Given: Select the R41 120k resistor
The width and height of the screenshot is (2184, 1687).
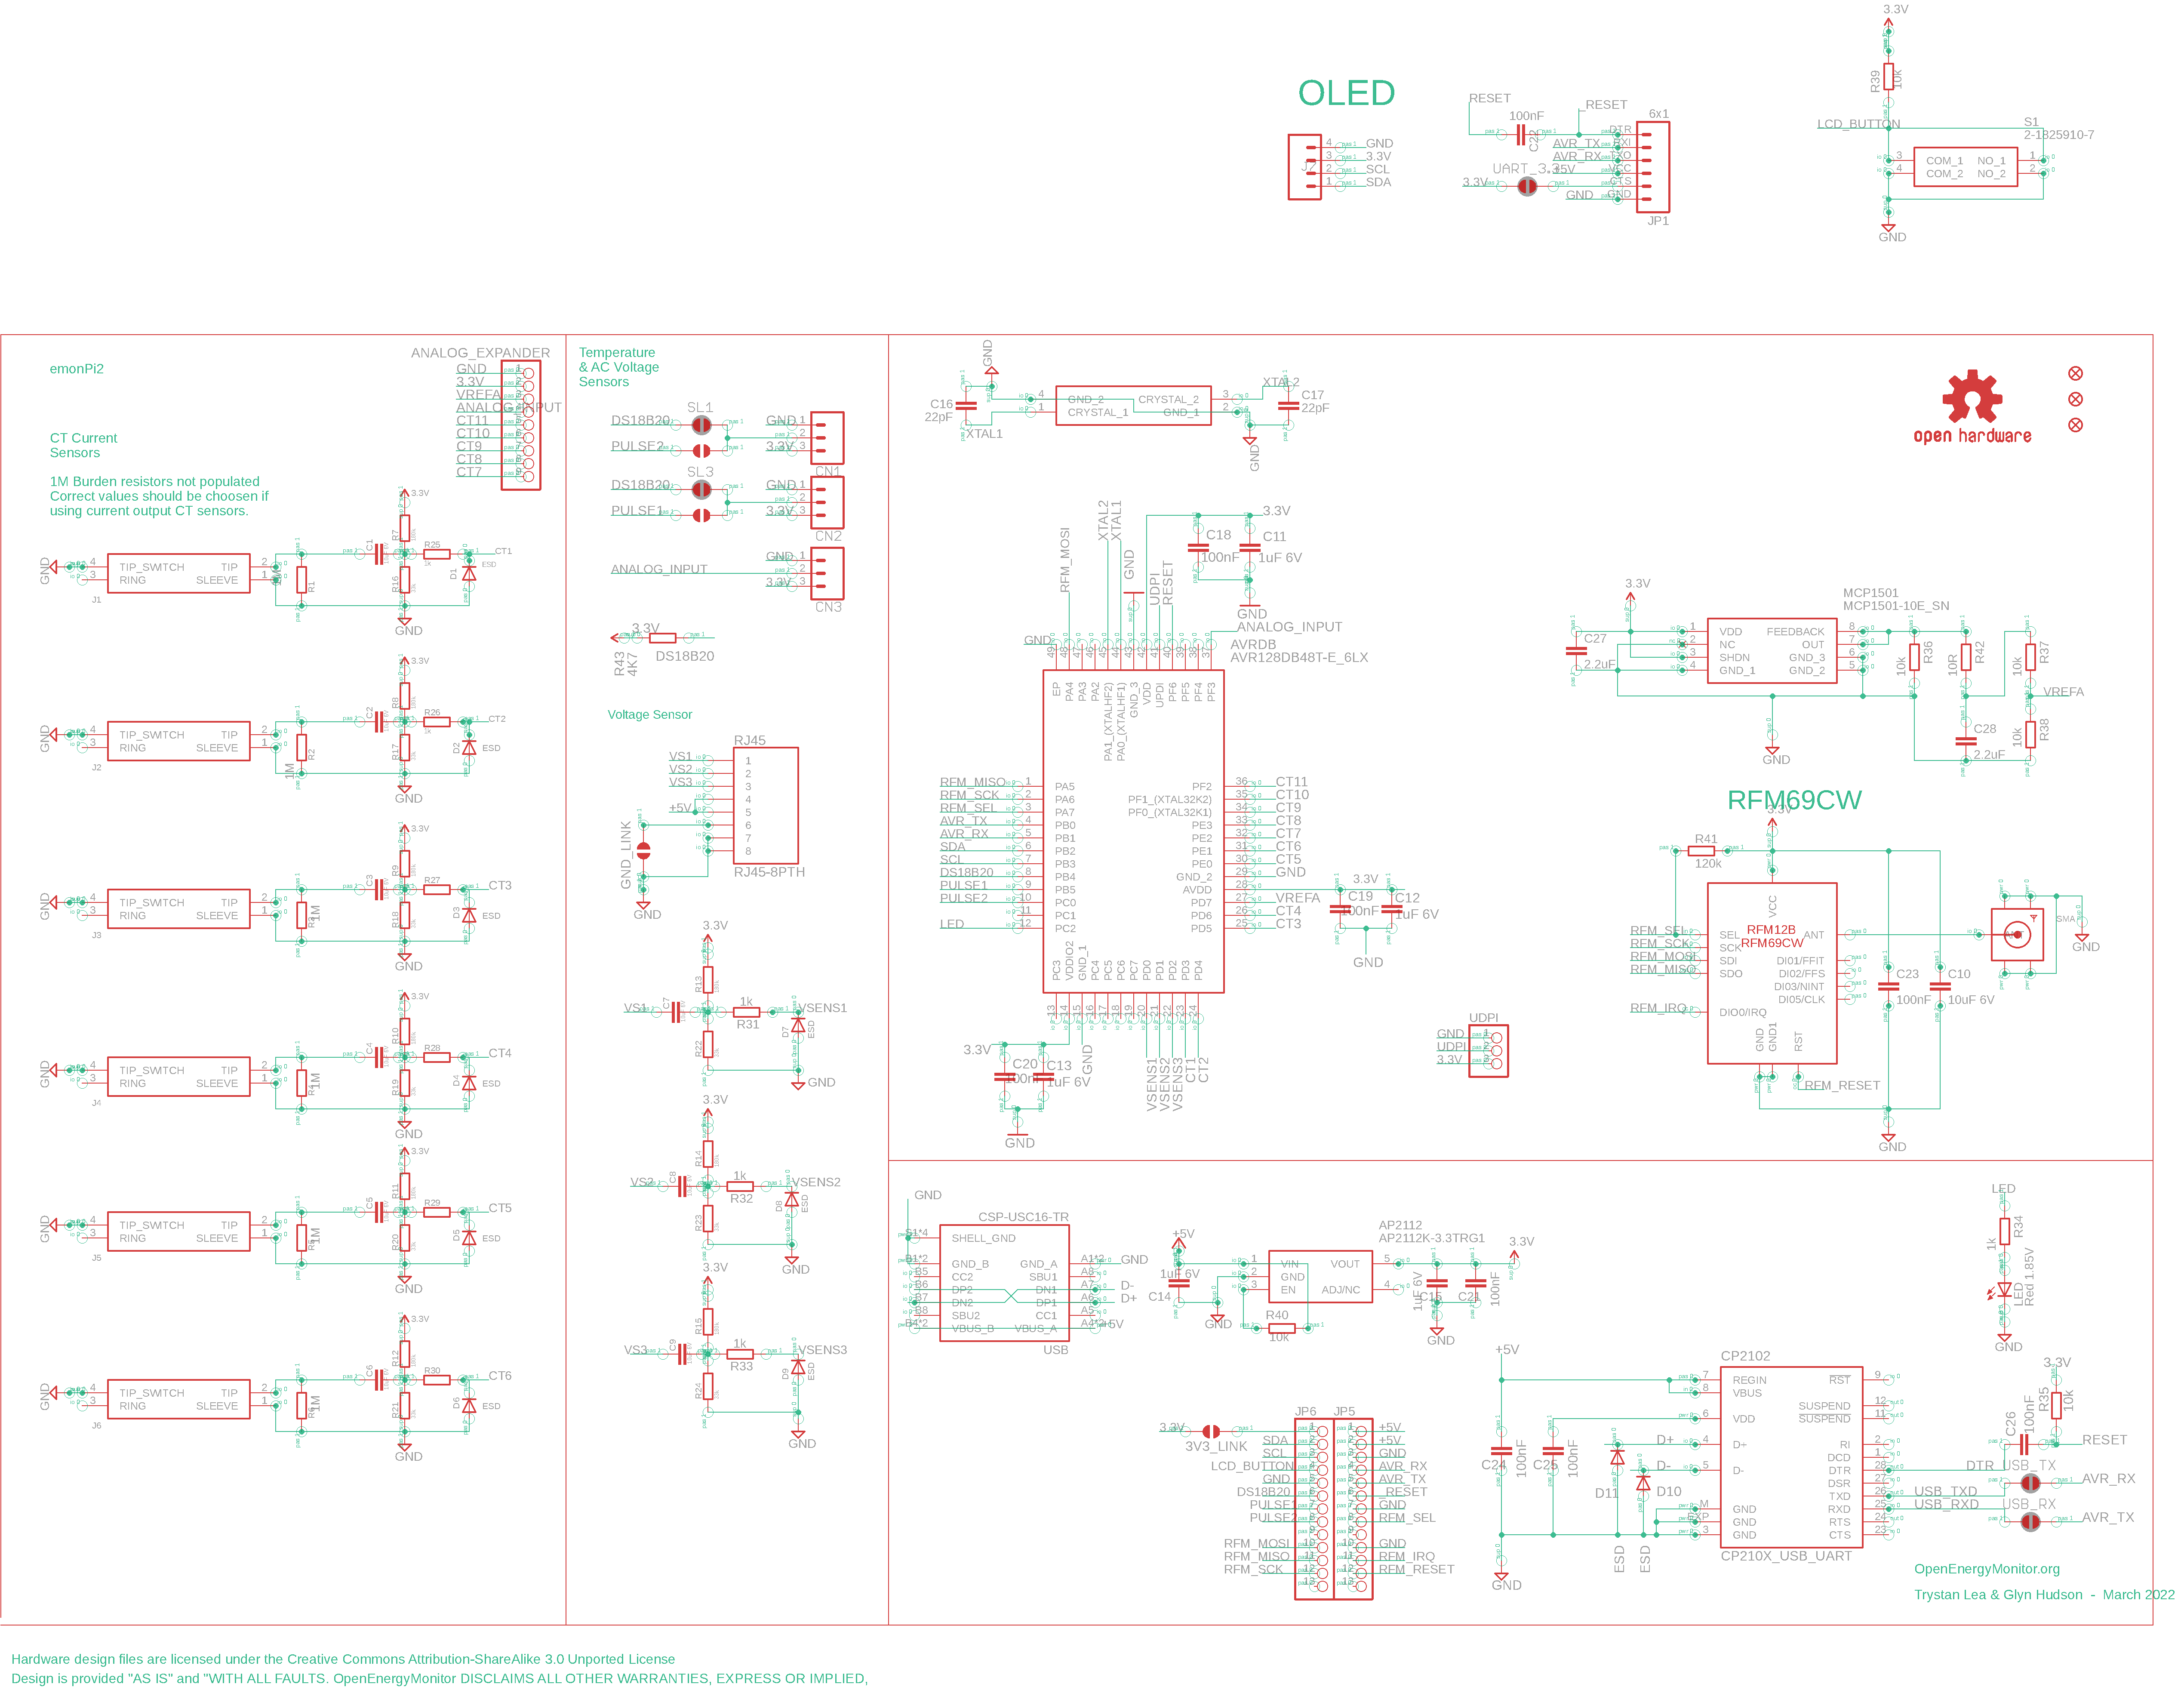Looking at the screenshot, I should (x=1701, y=851).
